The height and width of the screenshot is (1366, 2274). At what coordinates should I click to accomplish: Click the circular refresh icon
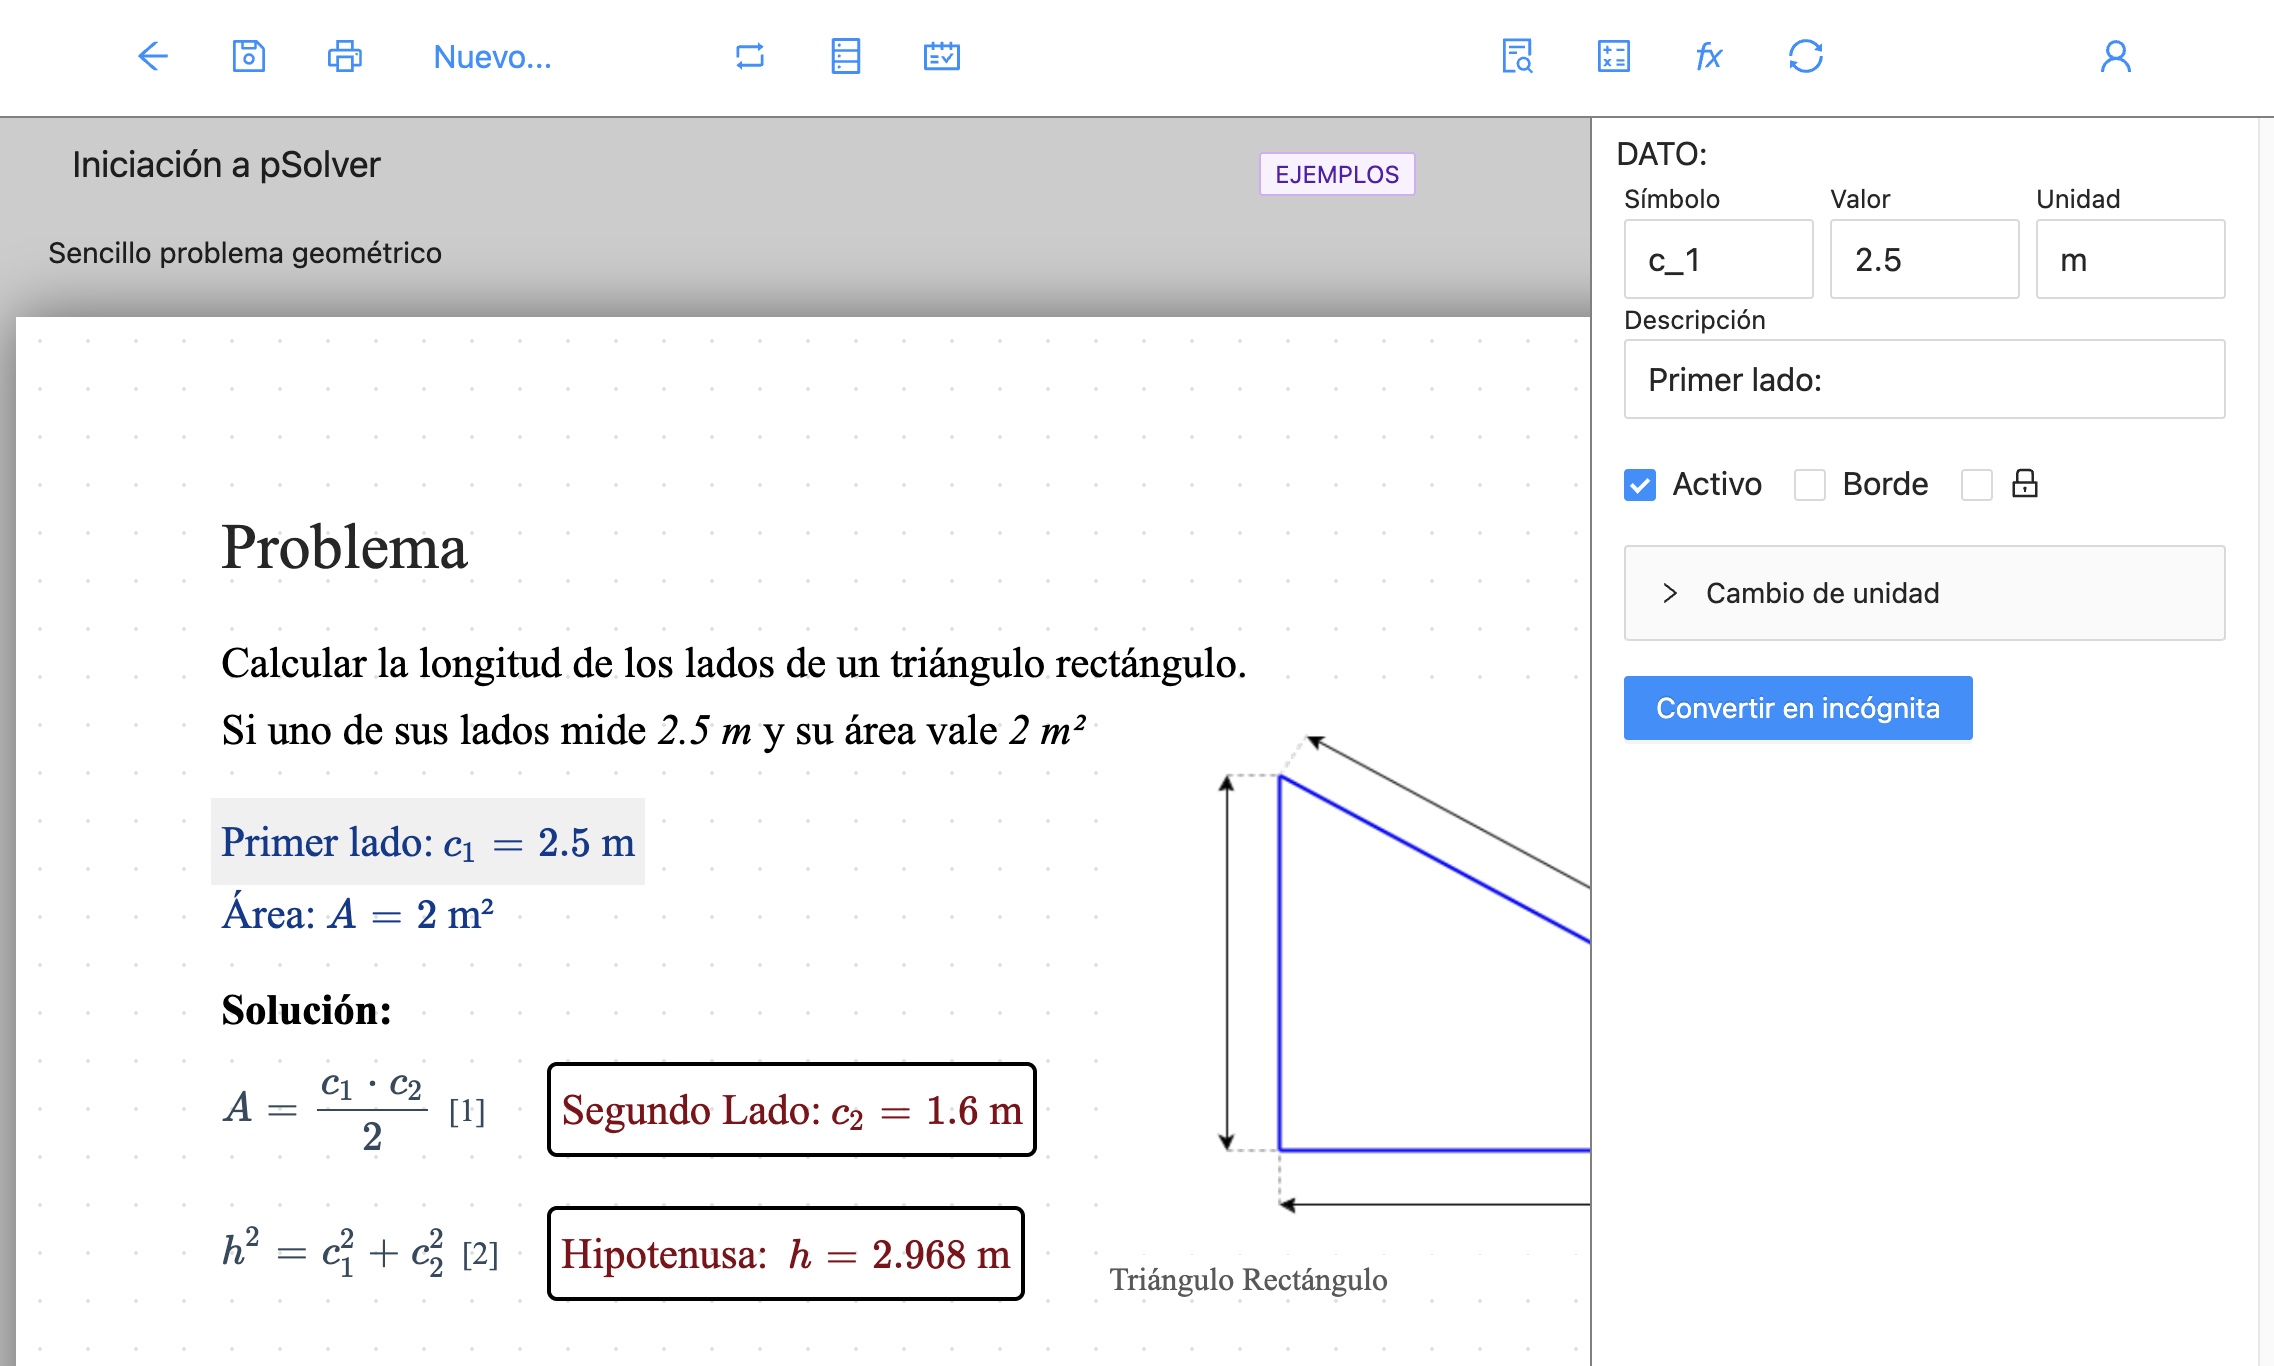1806,56
